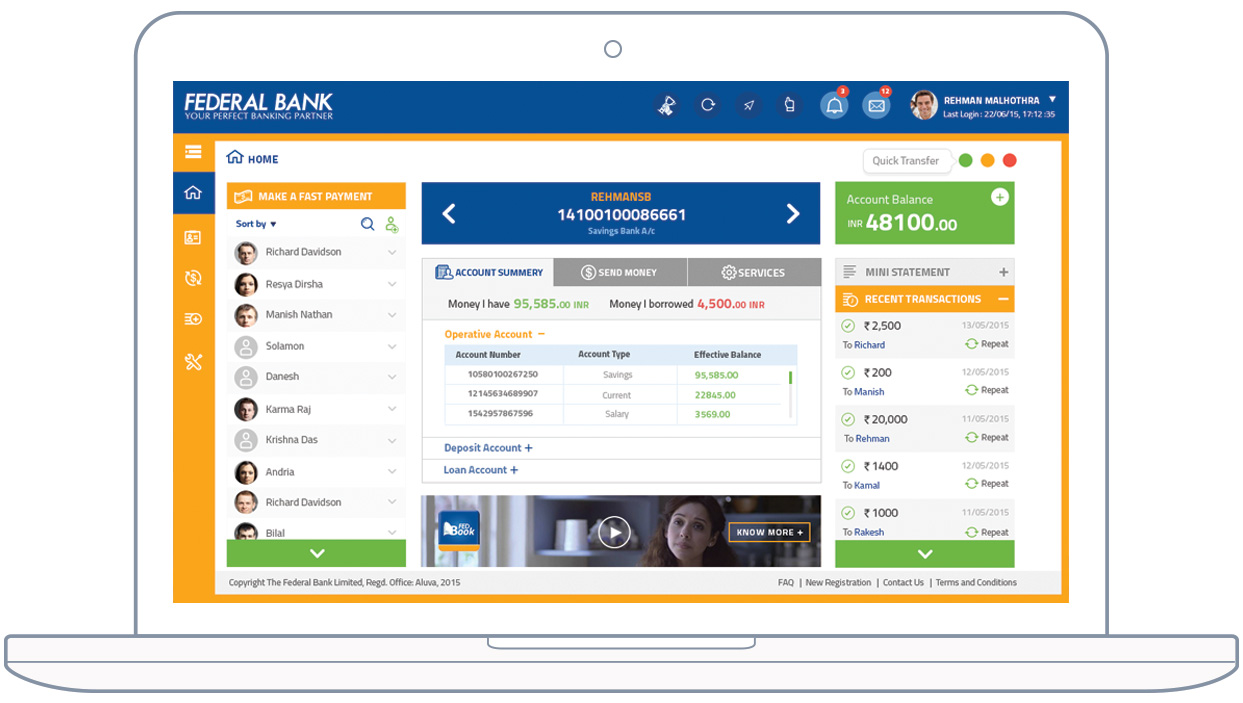The width and height of the screenshot is (1243, 703).
Task: Play the FedBook promo video
Action: point(614,532)
